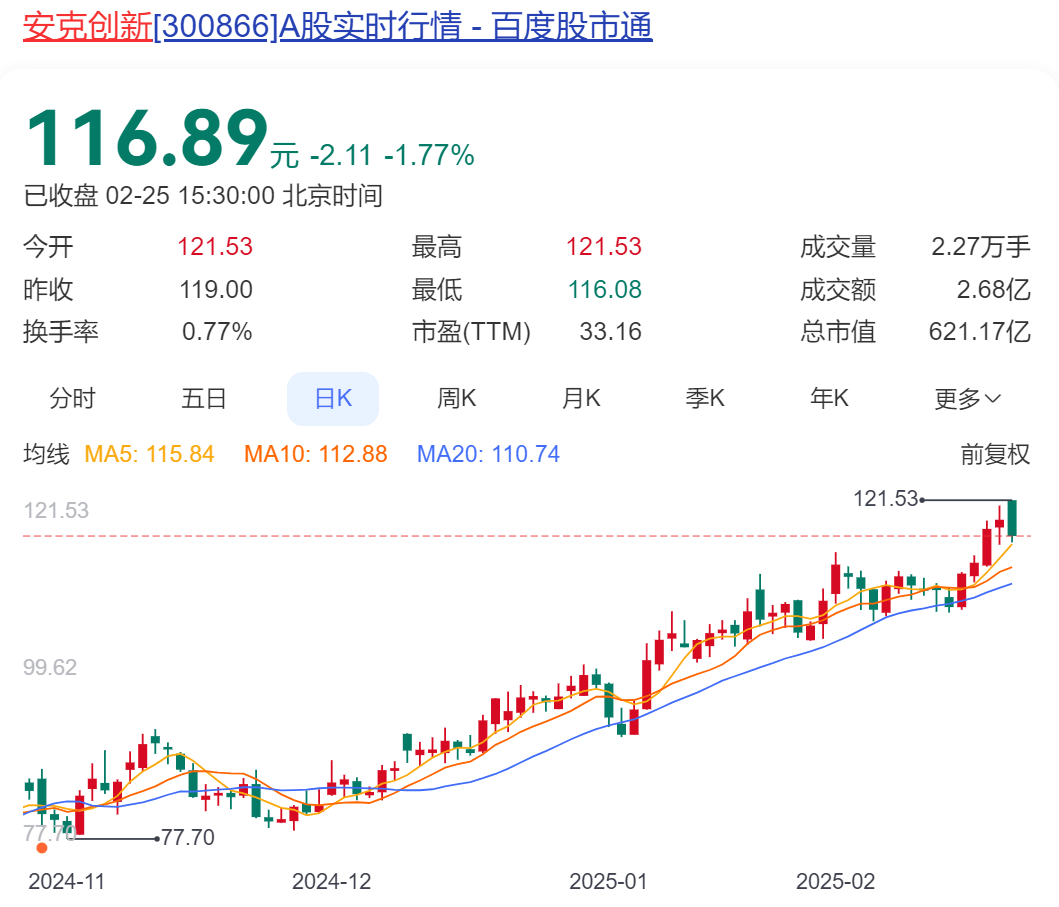This screenshot has width=1059, height=907.
Task: Click the latest green candlestick at chart's right
Action: tap(1013, 518)
